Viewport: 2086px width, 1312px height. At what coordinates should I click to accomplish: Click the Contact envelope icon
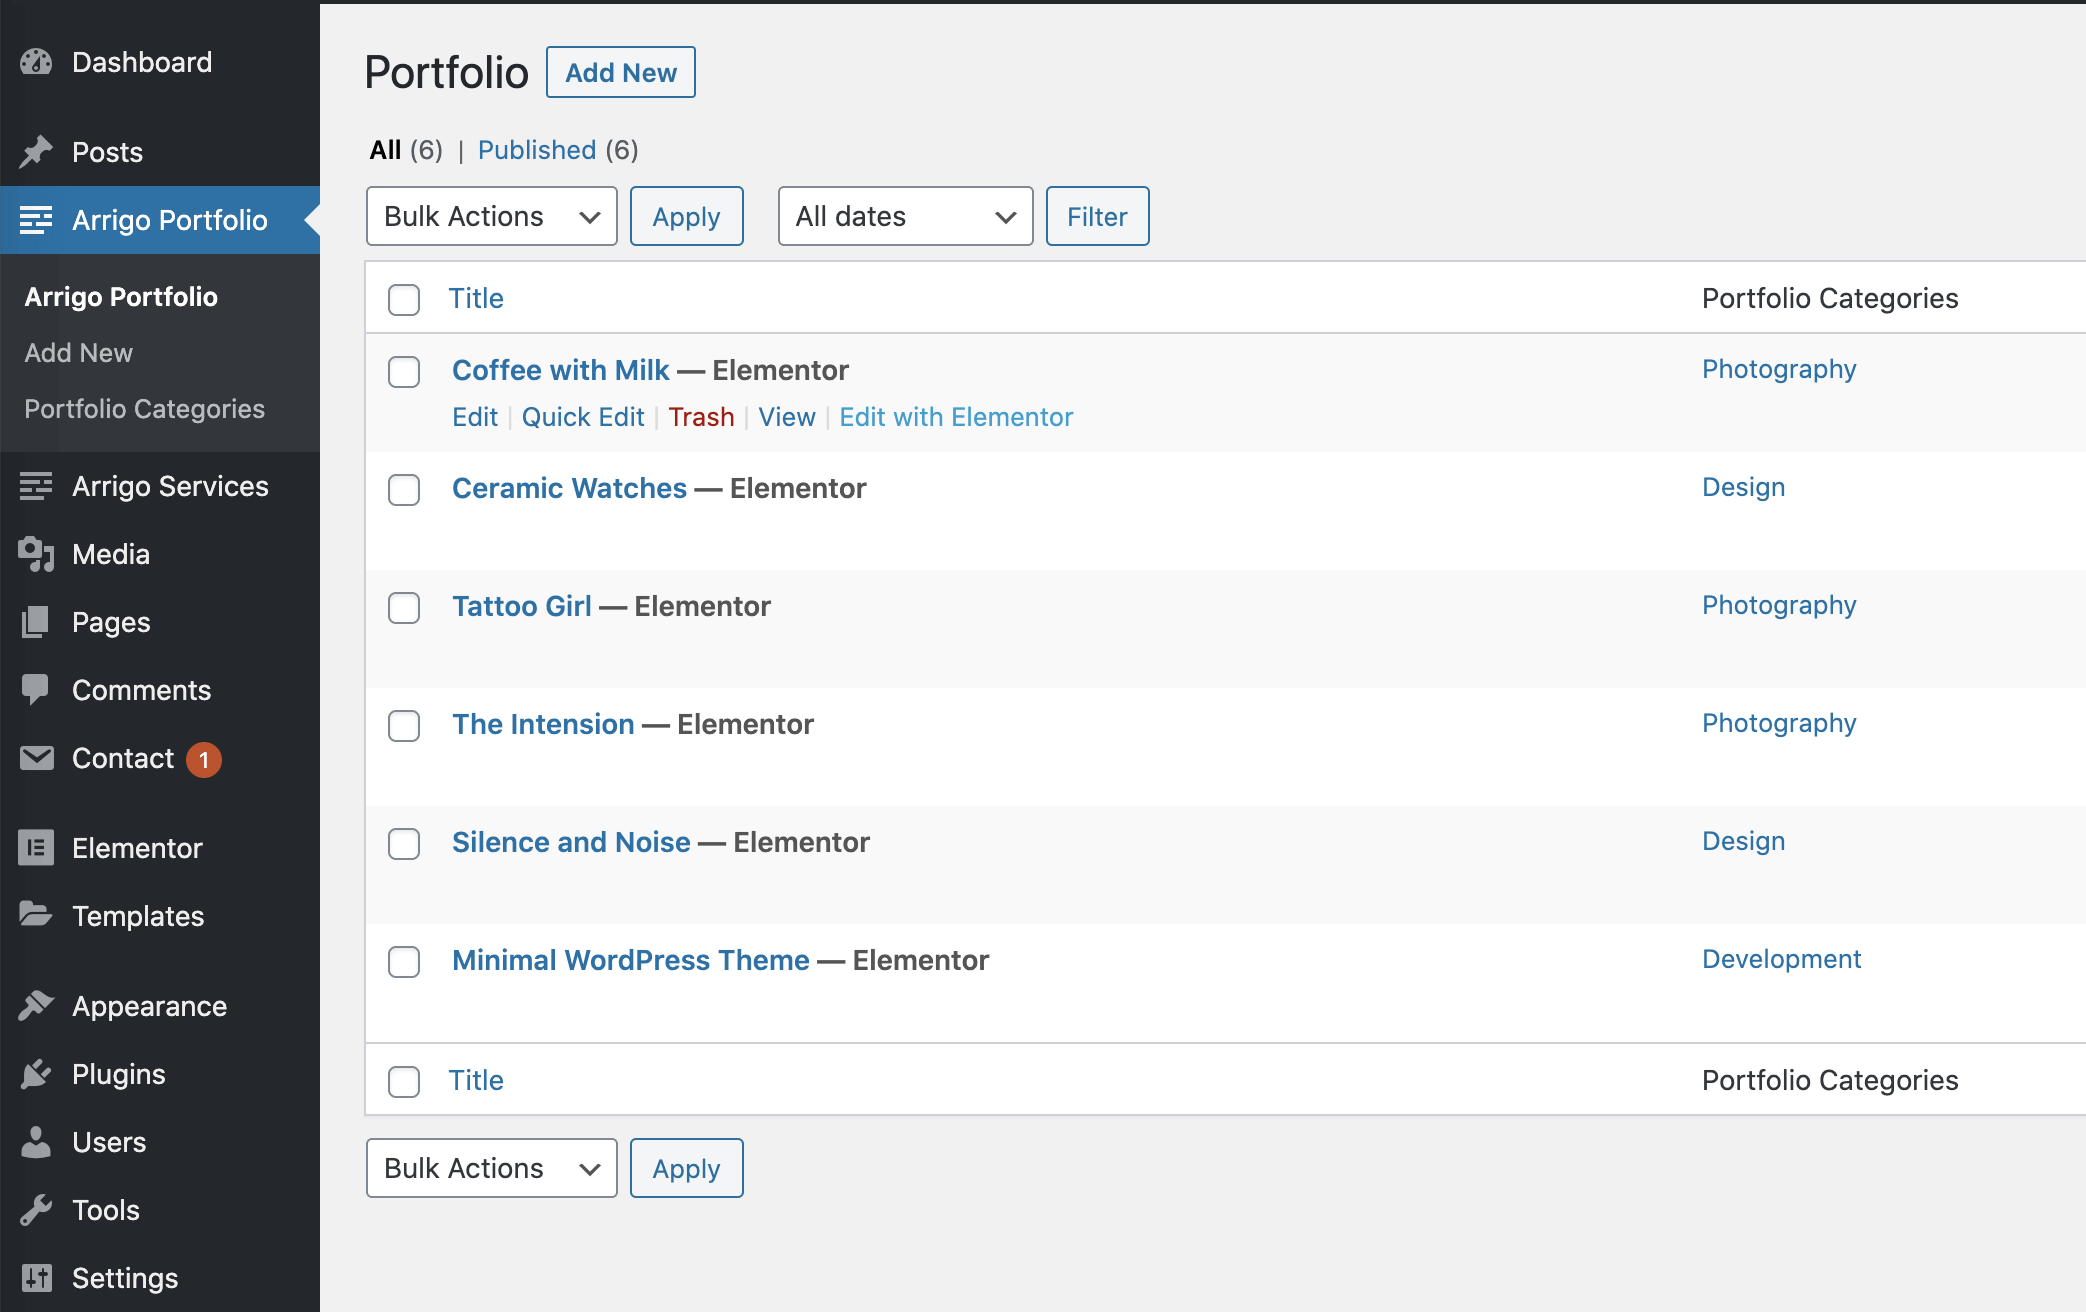[36, 758]
